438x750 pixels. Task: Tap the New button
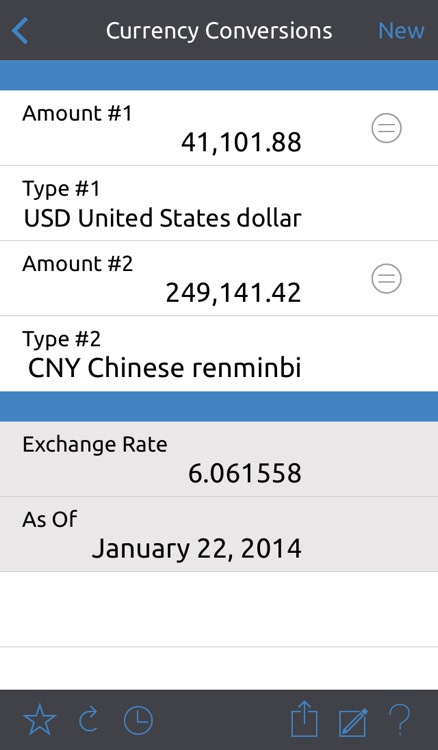point(401,31)
